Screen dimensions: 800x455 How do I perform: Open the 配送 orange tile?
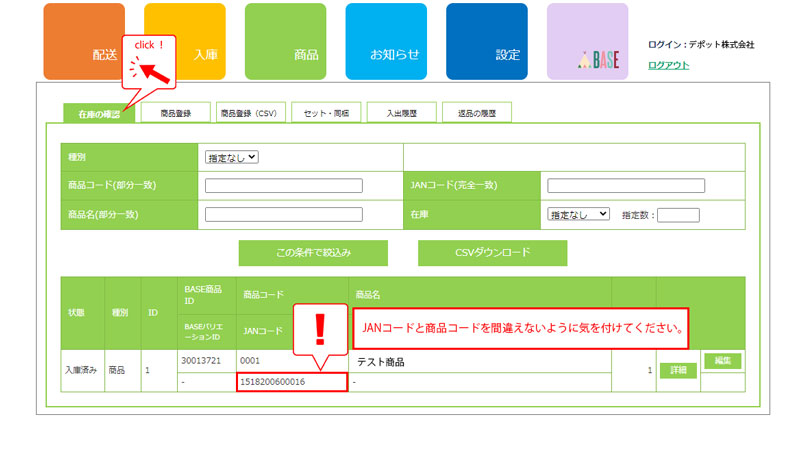[84, 42]
